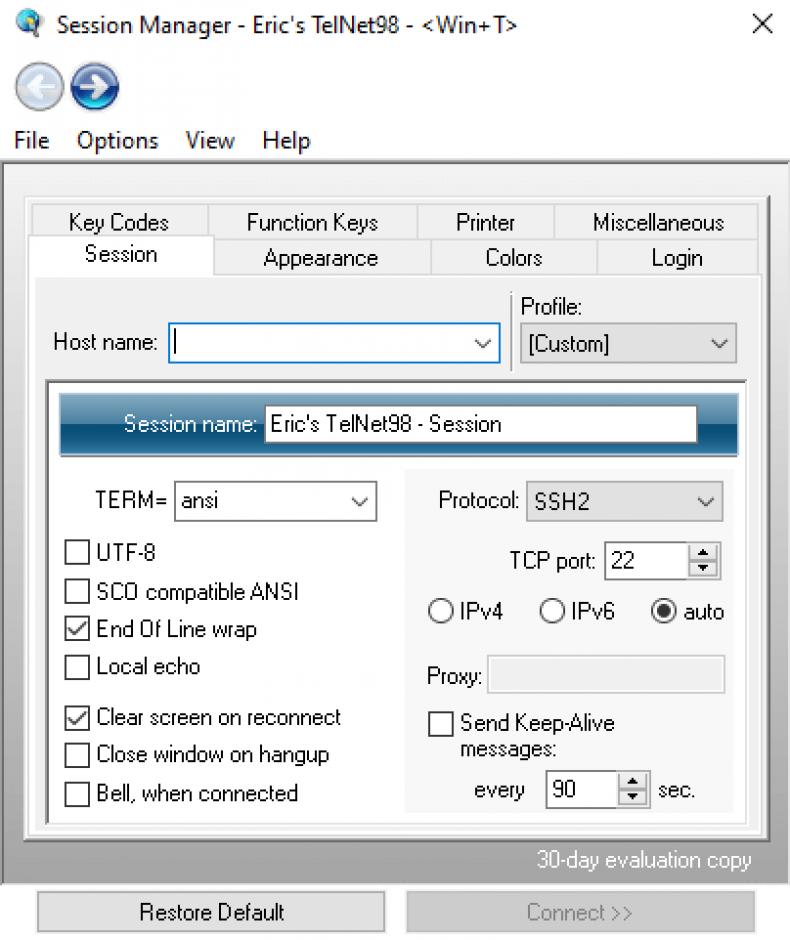Open the TERM= dropdown set to ansi
The width and height of the screenshot is (790, 940).
coord(275,501)
